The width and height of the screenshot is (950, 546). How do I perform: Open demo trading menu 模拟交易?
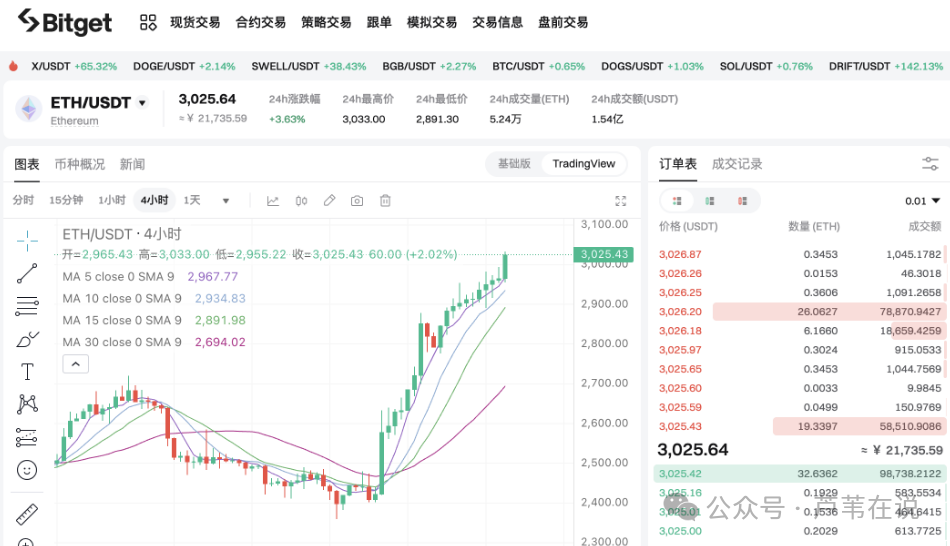pyautogui.click(x=431, y=23)
